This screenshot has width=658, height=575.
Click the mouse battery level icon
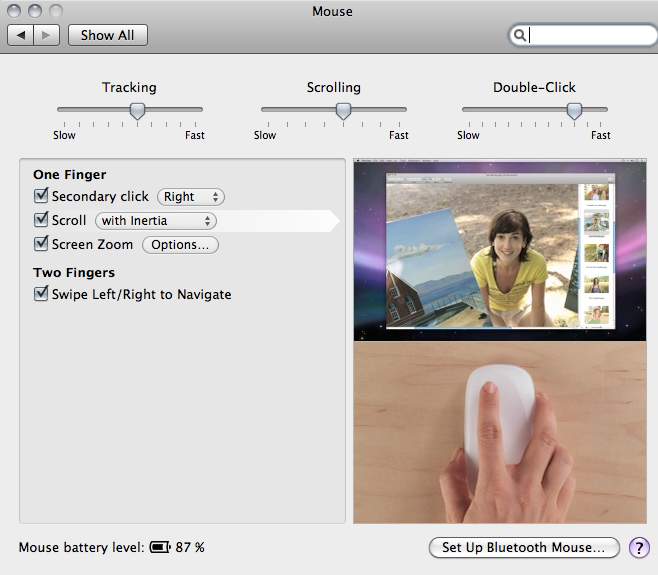[x=160, y=547]
